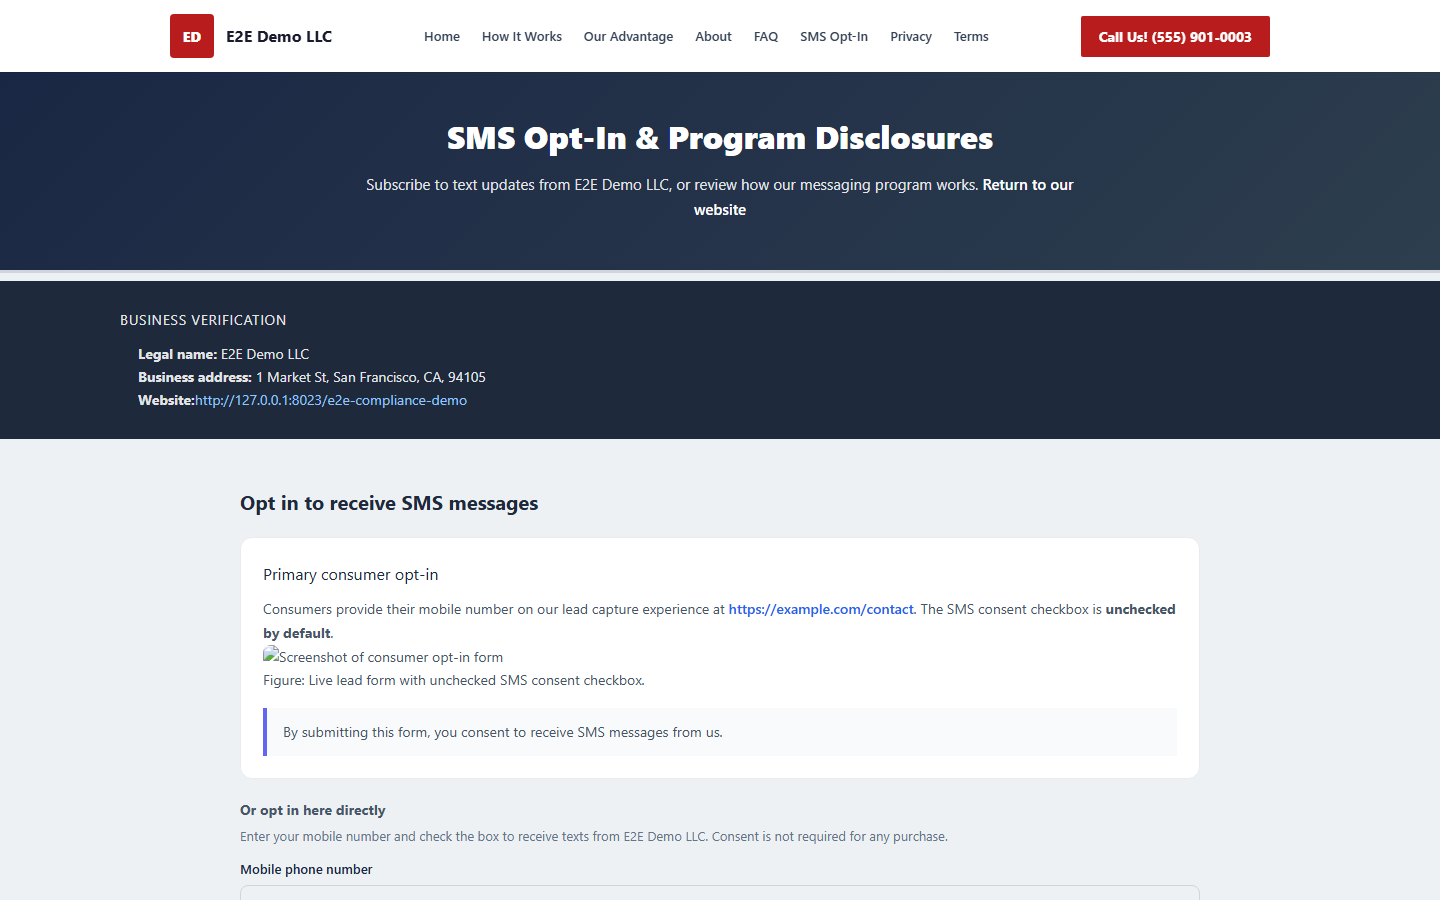Image resolution: width=1440 pixels, height=900 pixels.
Task: Select the Figure: Live lead form caption
Action: pyautogui.click(x=454, y=680)
